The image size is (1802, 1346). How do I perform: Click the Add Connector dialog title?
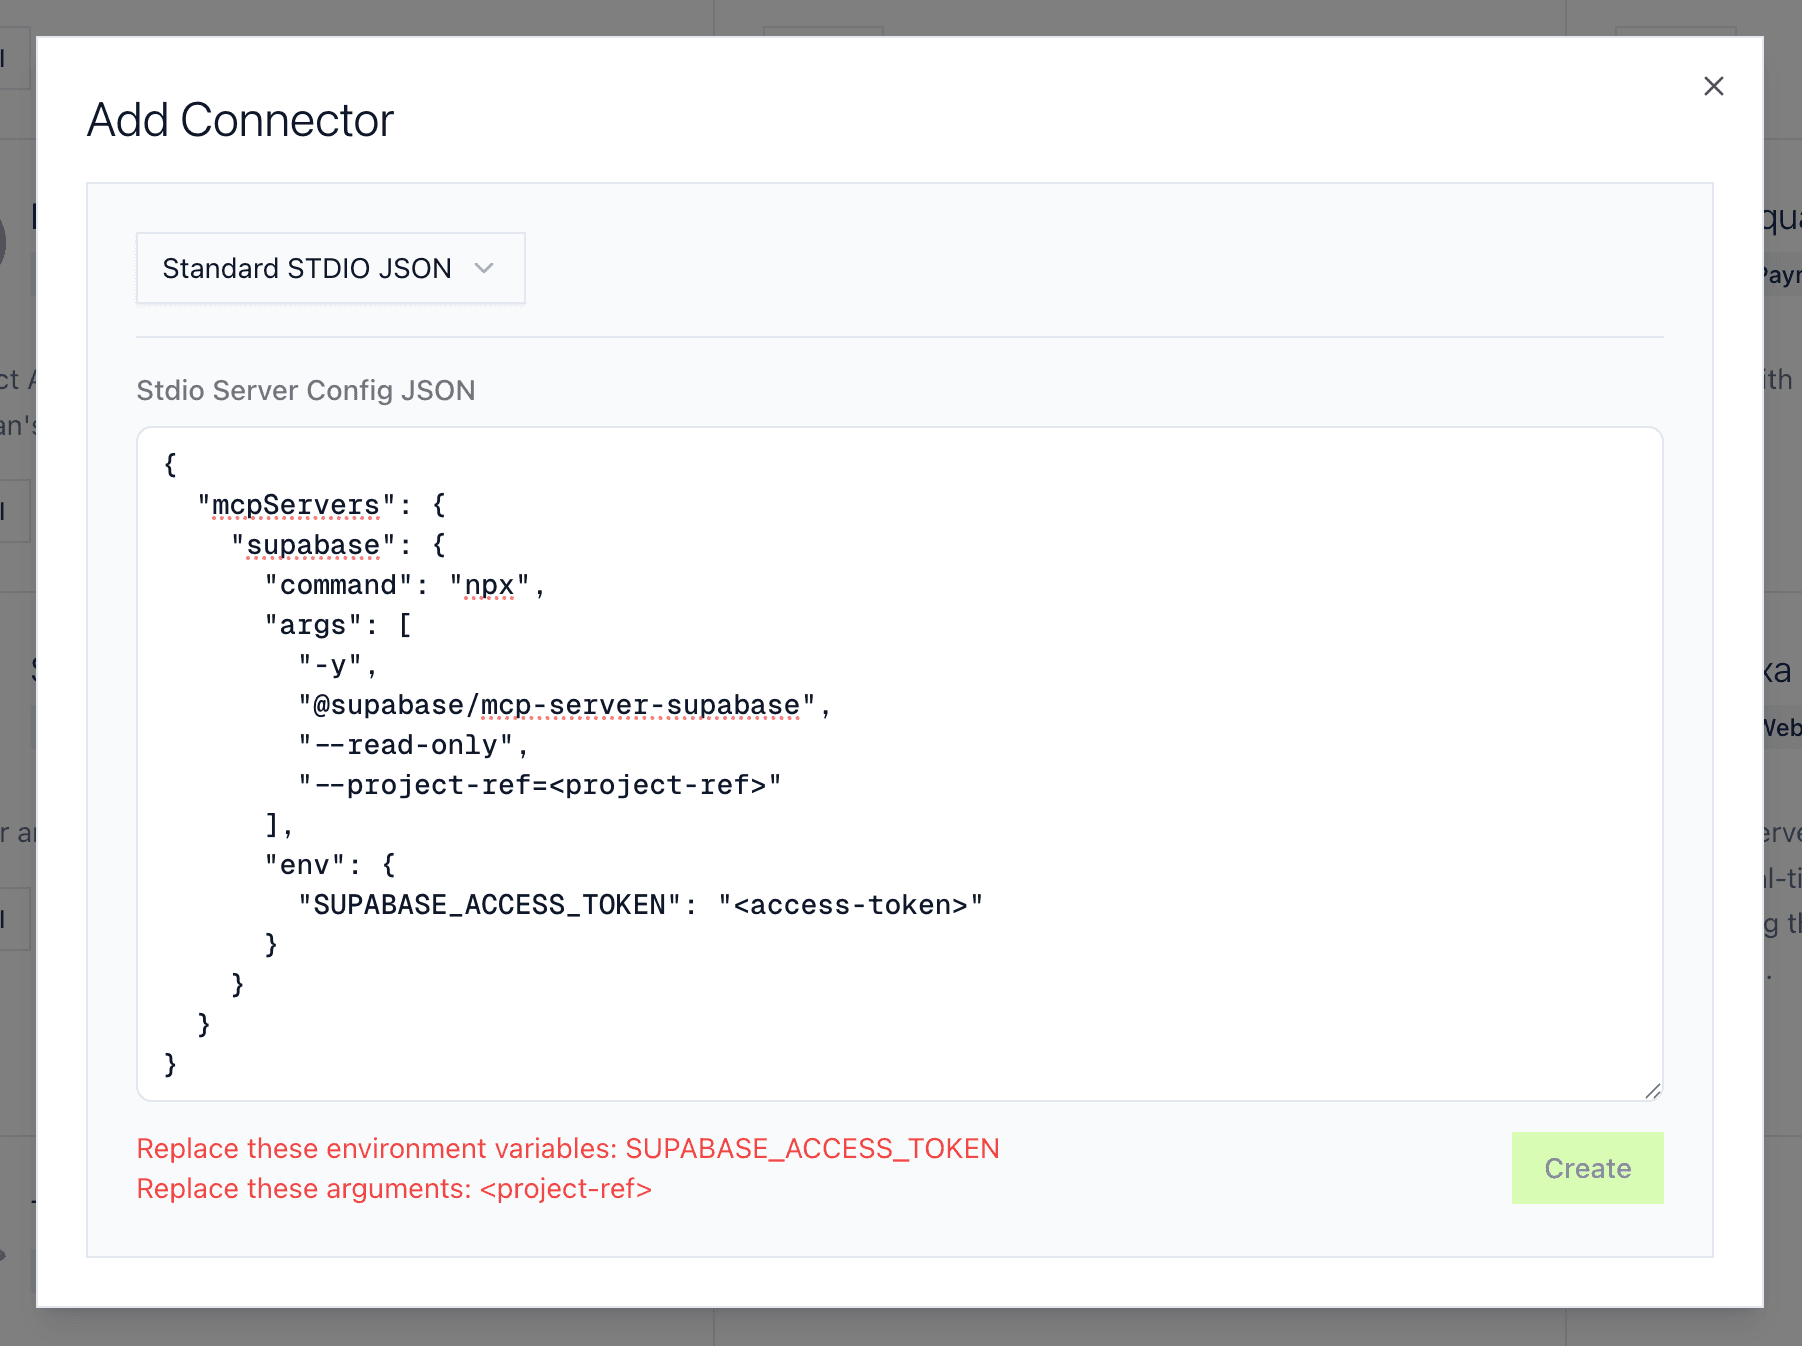tap(241, 120)
